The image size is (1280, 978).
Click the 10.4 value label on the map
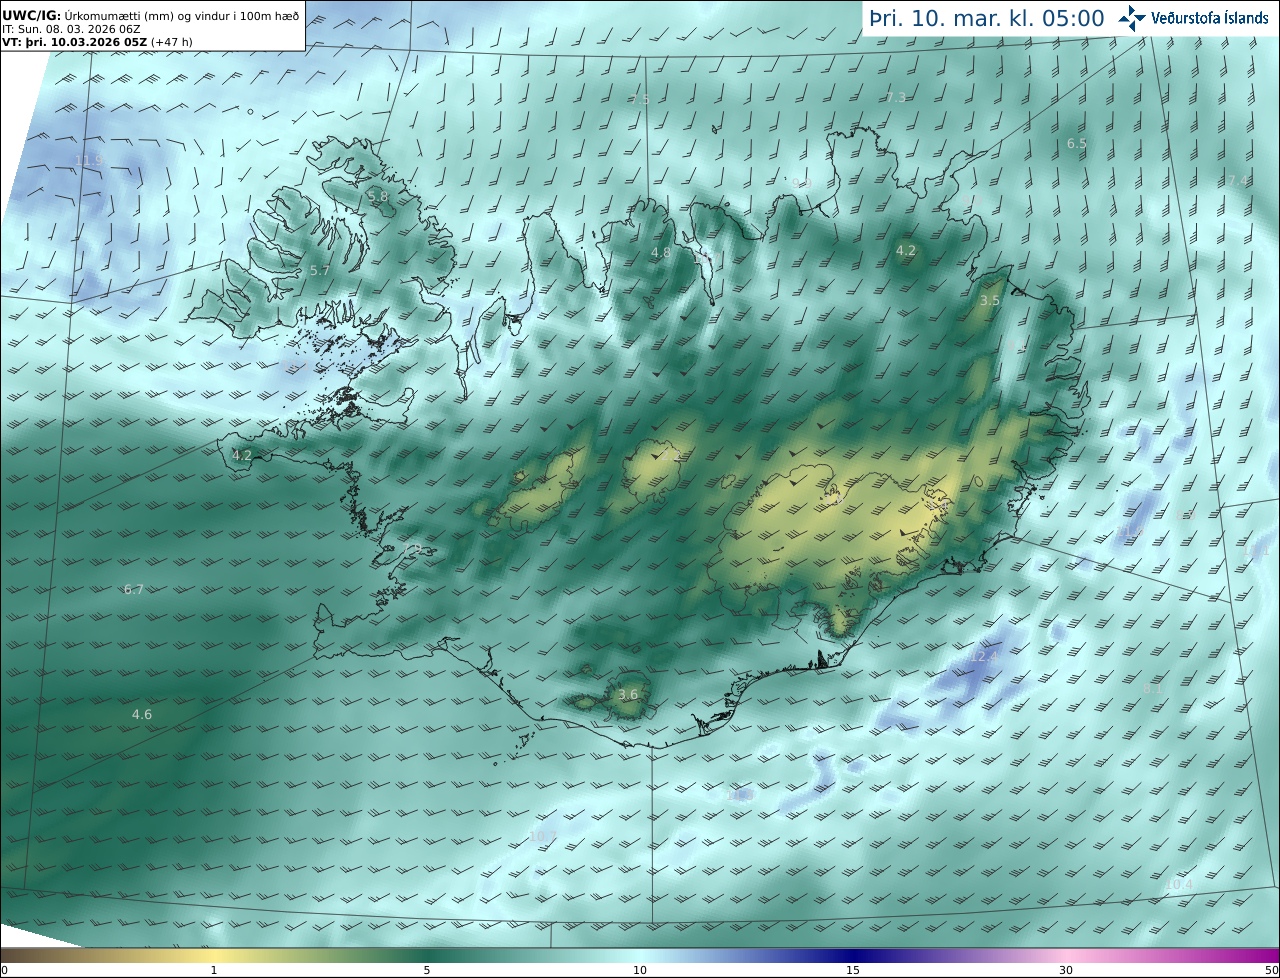[x=1179, y=885]
